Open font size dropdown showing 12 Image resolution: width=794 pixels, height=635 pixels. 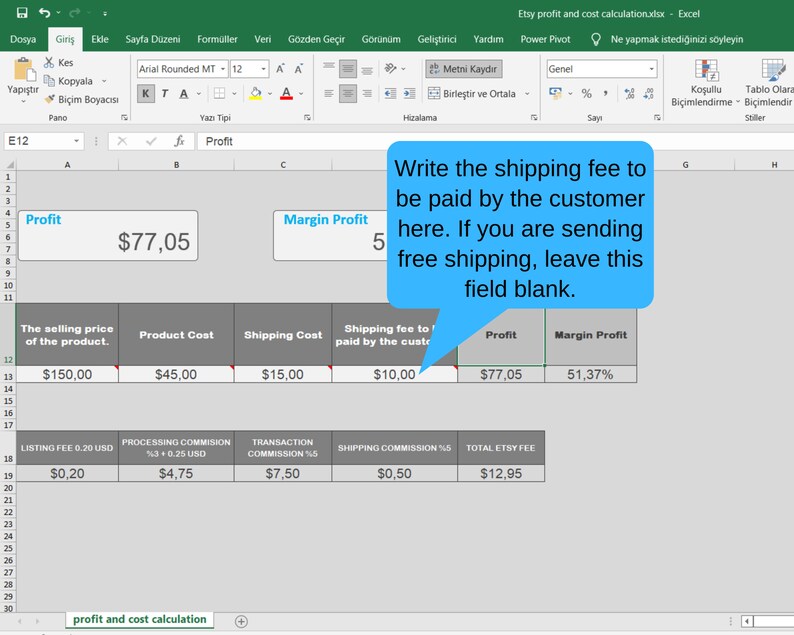[263, 68]
